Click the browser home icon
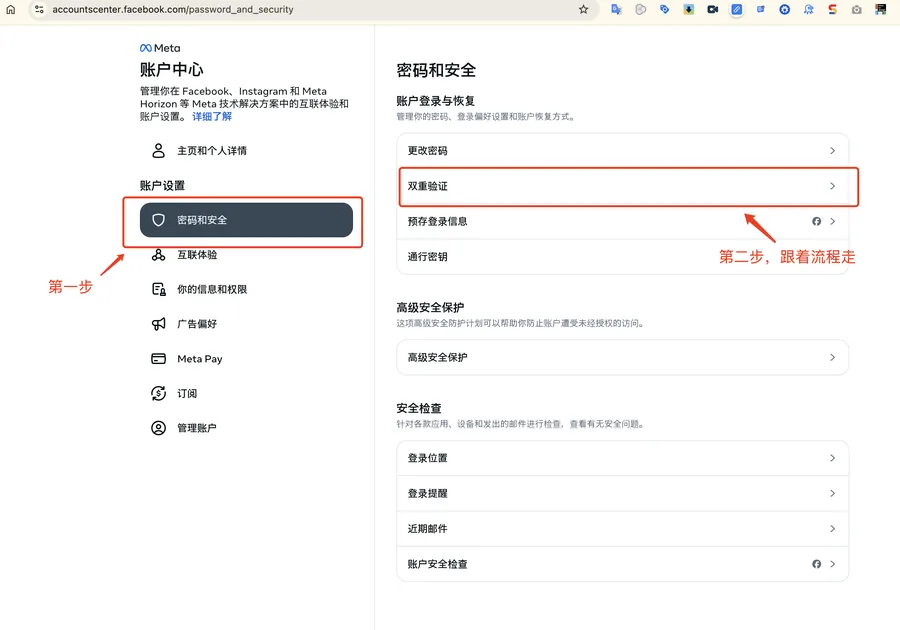This screenshot has height=630, width=900. pyautogui.click(x=10, y=9)
